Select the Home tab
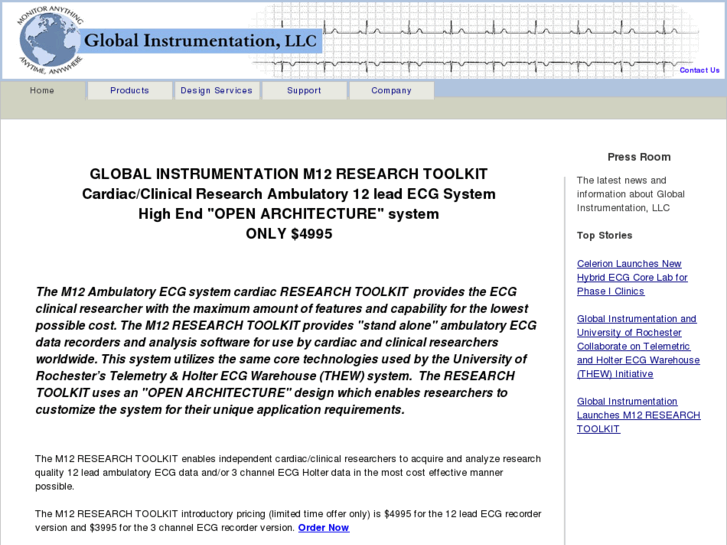The width and height of the screenshot is (727, 545). (42, 90)
